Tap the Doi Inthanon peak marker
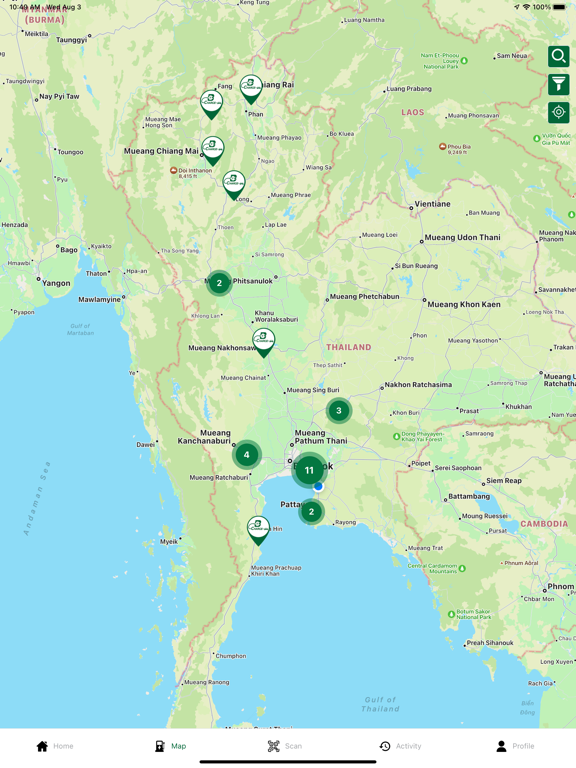Screen dimensions: 576x768 [173, 170]
